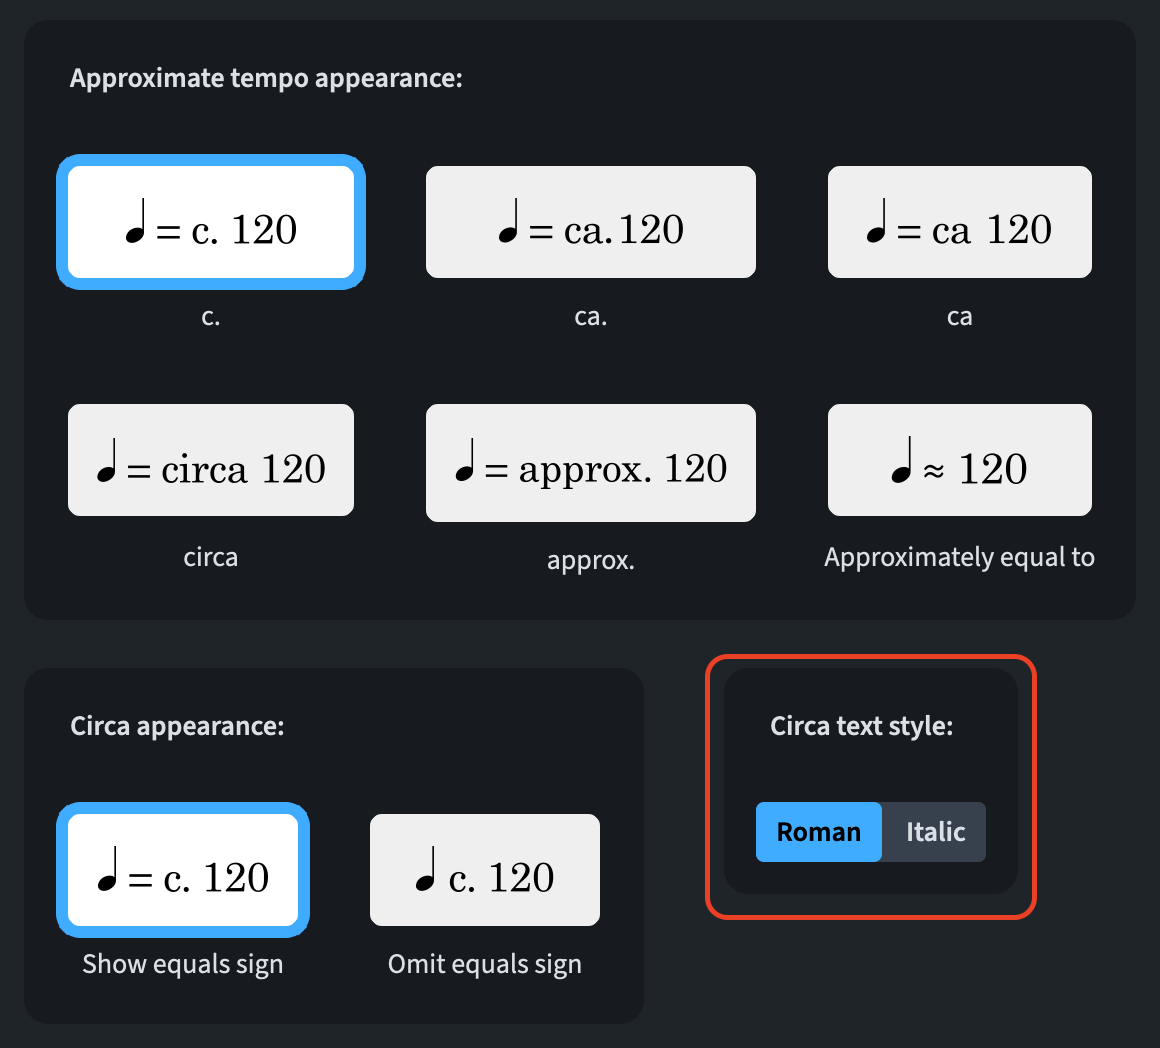
Task: Choose the Omit equals sign preview tile
Action: click(485, 870)
